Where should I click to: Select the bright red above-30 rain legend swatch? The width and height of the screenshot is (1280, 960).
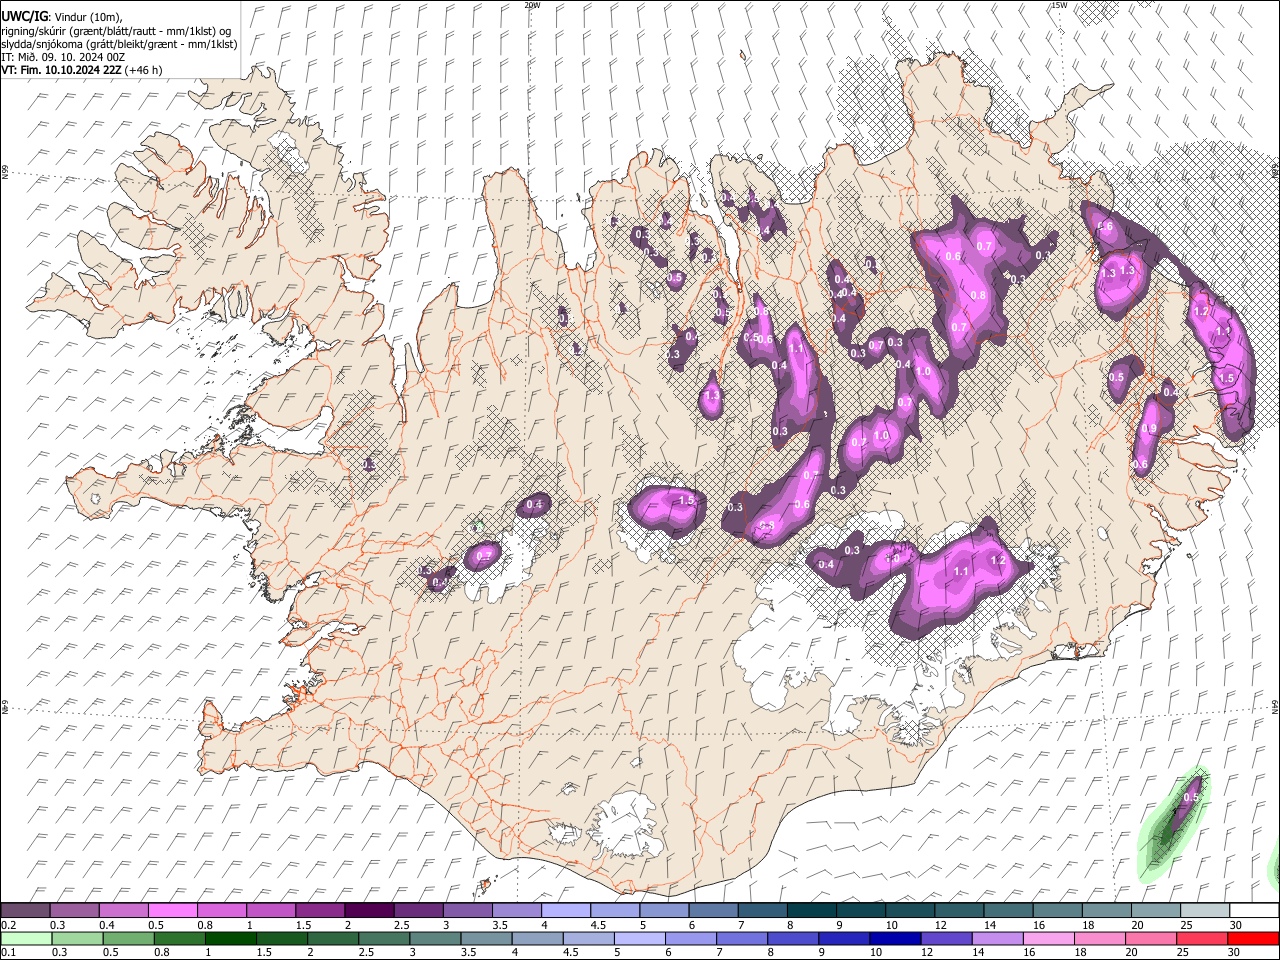[x=1254, y=939]
